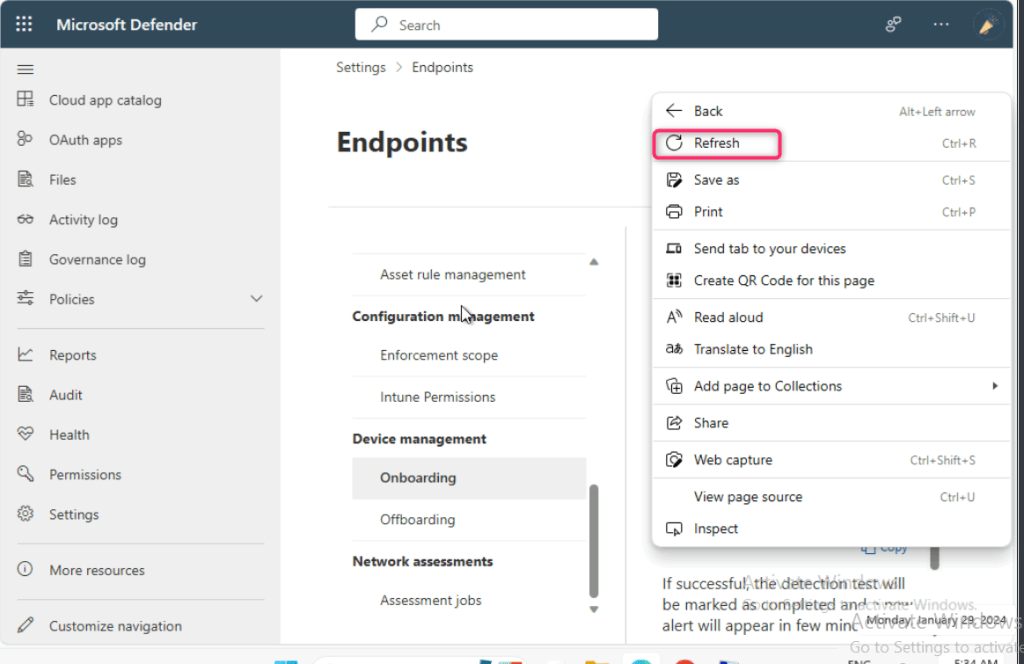The height and width of the screenshot is (664, 1024).
Task: Click Settings breadcrumb link
Action: coord(360,67)
